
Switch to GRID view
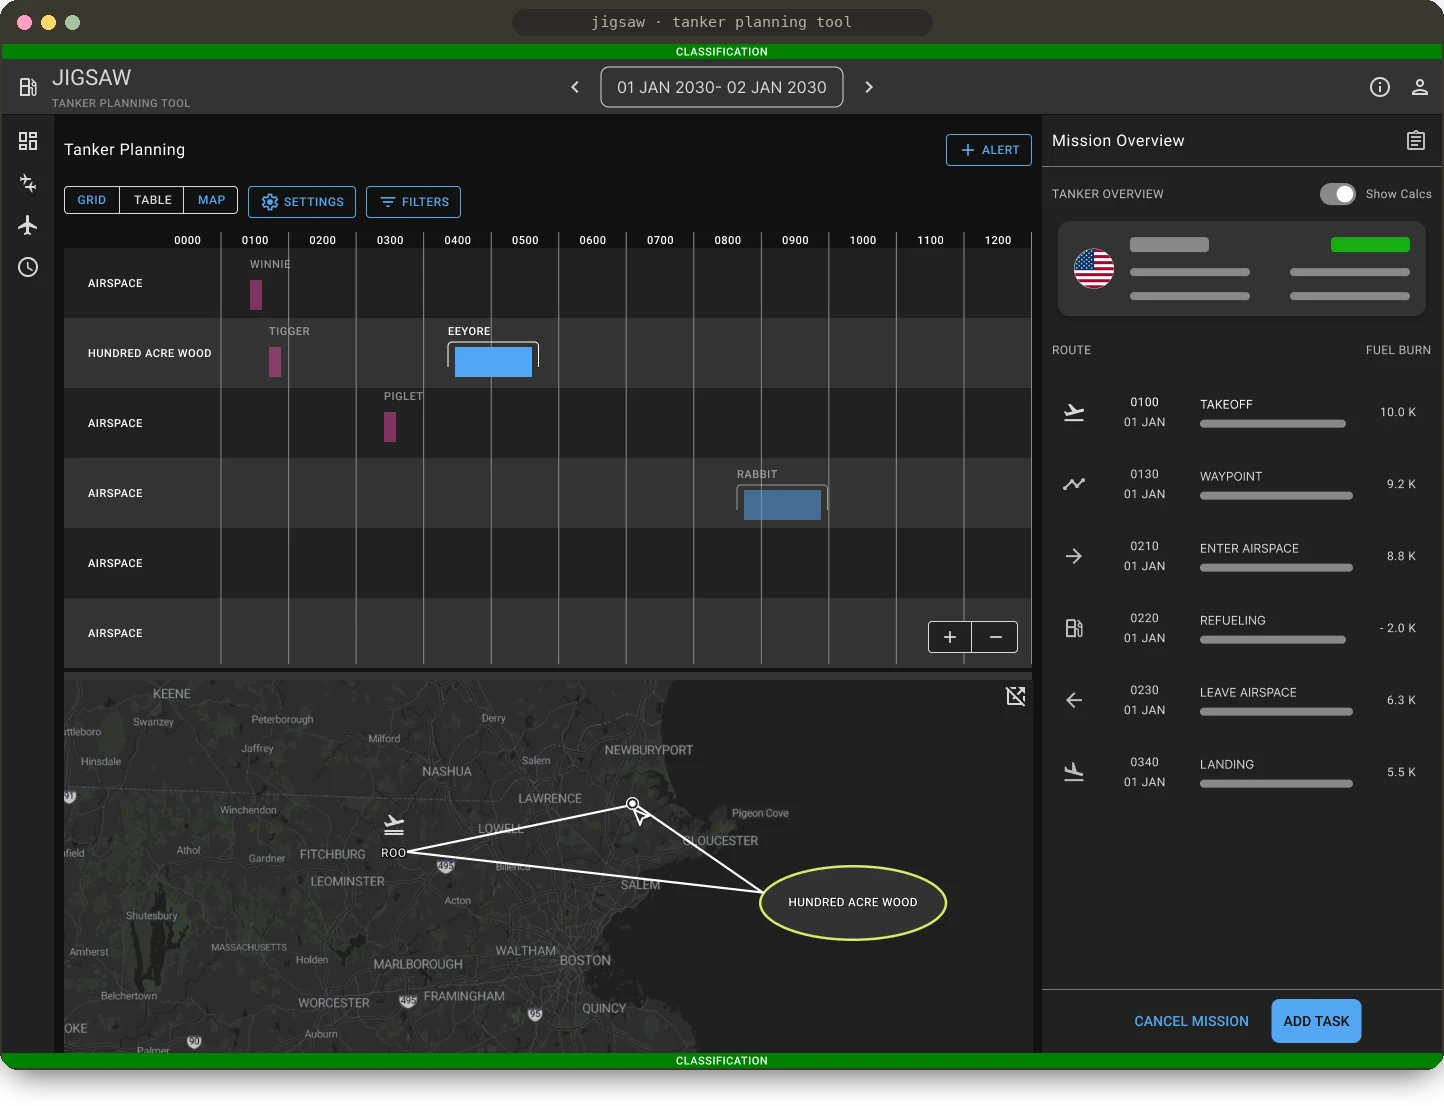92,200
